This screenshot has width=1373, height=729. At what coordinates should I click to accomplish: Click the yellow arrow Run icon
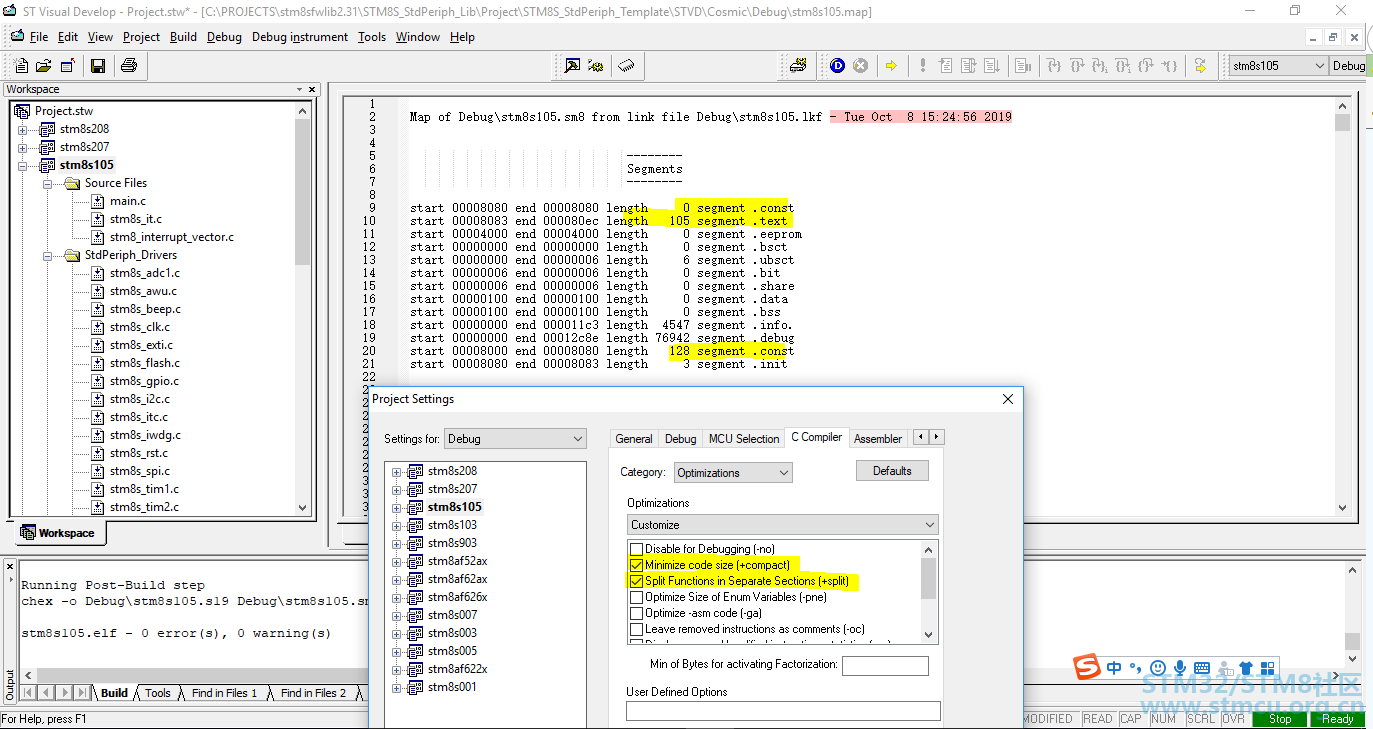(891, 66)
